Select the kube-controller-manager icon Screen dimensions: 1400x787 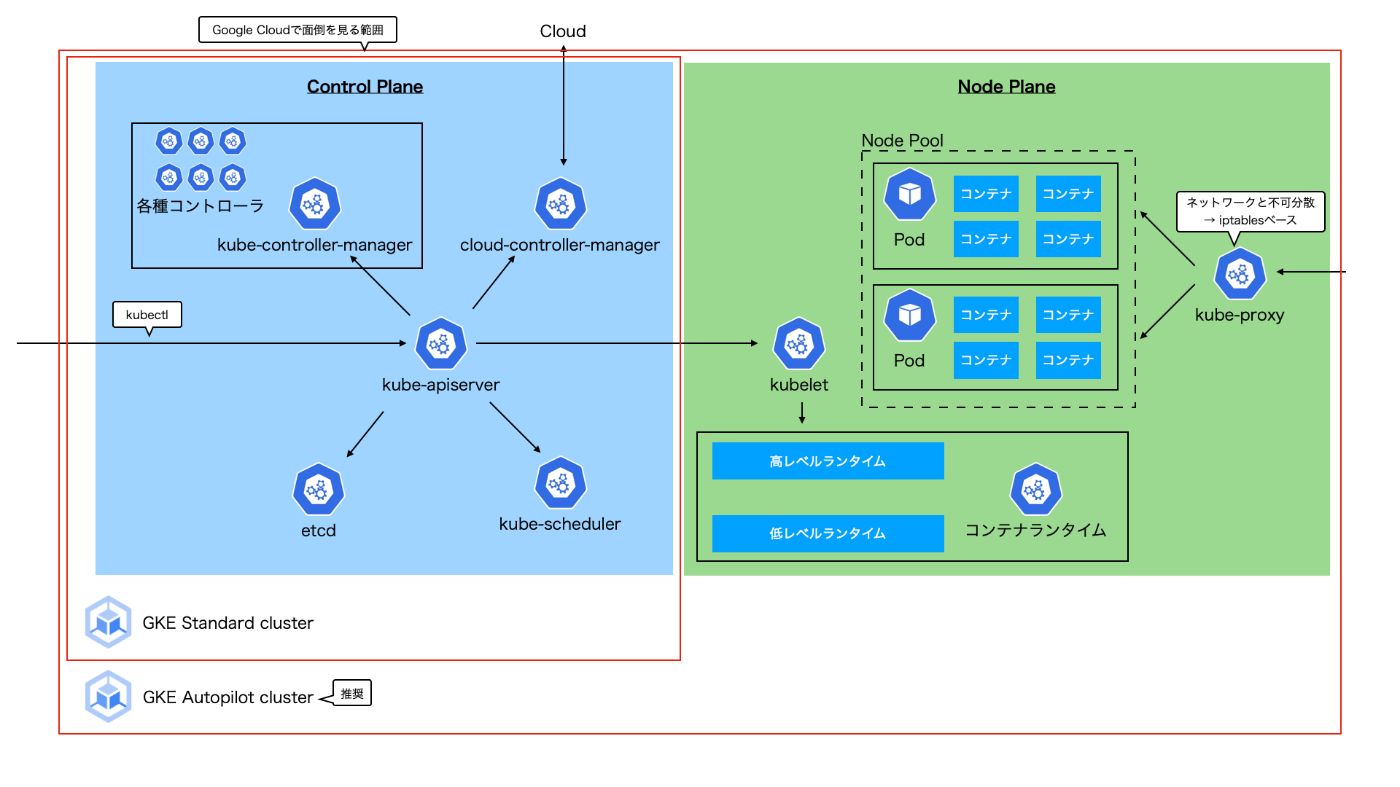(x=315, y=205)
